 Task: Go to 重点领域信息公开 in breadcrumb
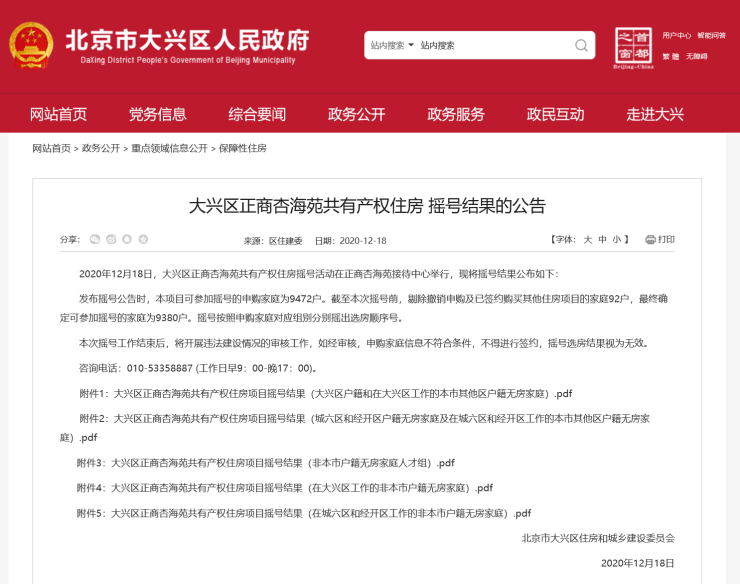[169, 148]
